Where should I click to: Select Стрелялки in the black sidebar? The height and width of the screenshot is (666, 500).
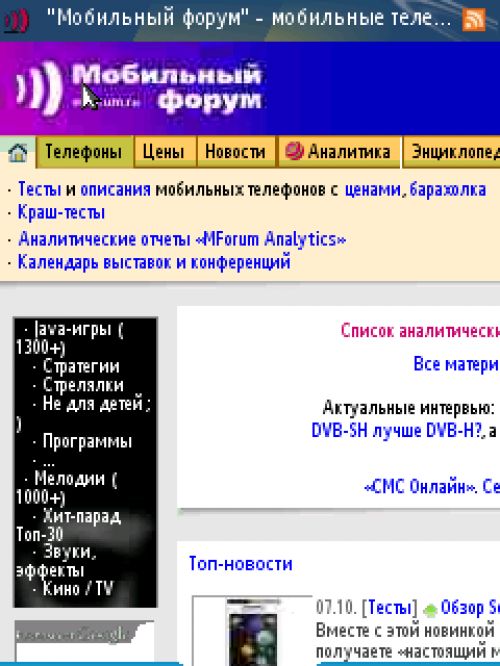(83, 385)
